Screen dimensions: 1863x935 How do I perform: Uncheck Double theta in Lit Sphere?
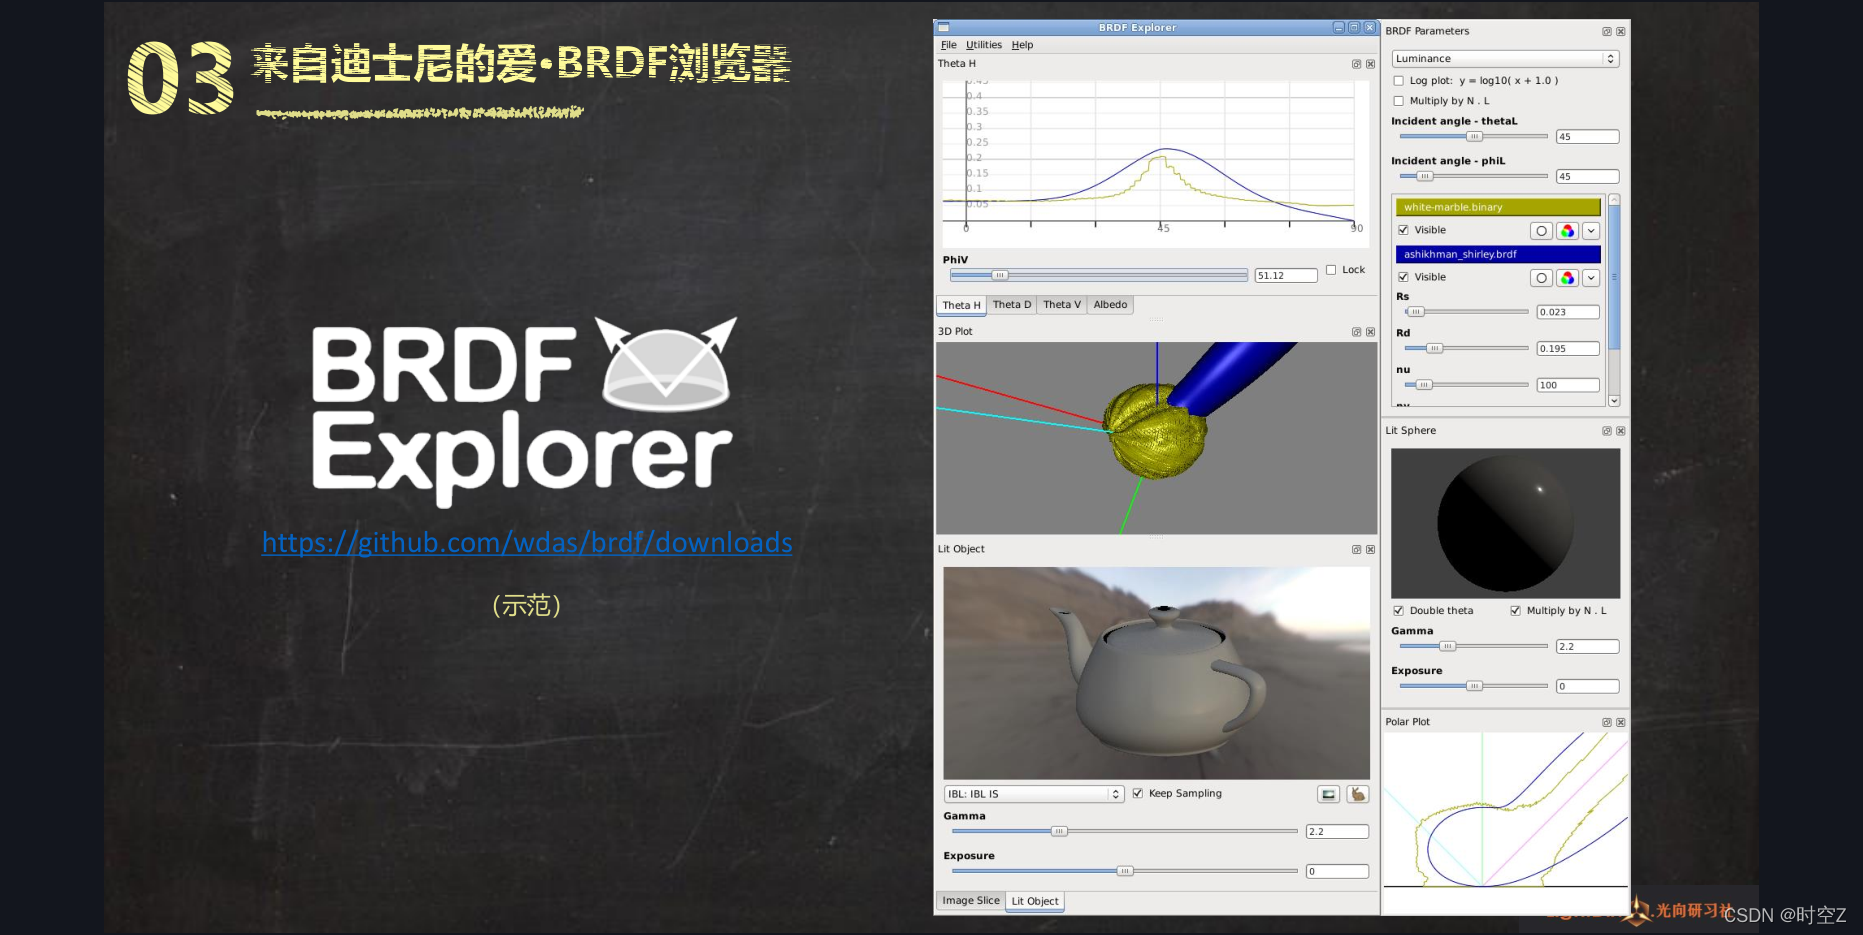[1398, 611]
